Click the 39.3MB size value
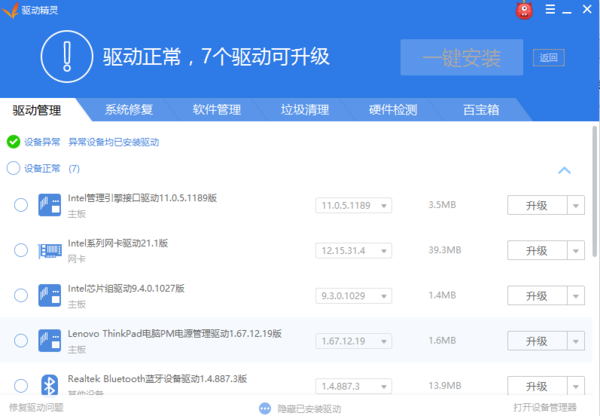 click(445, 250)
